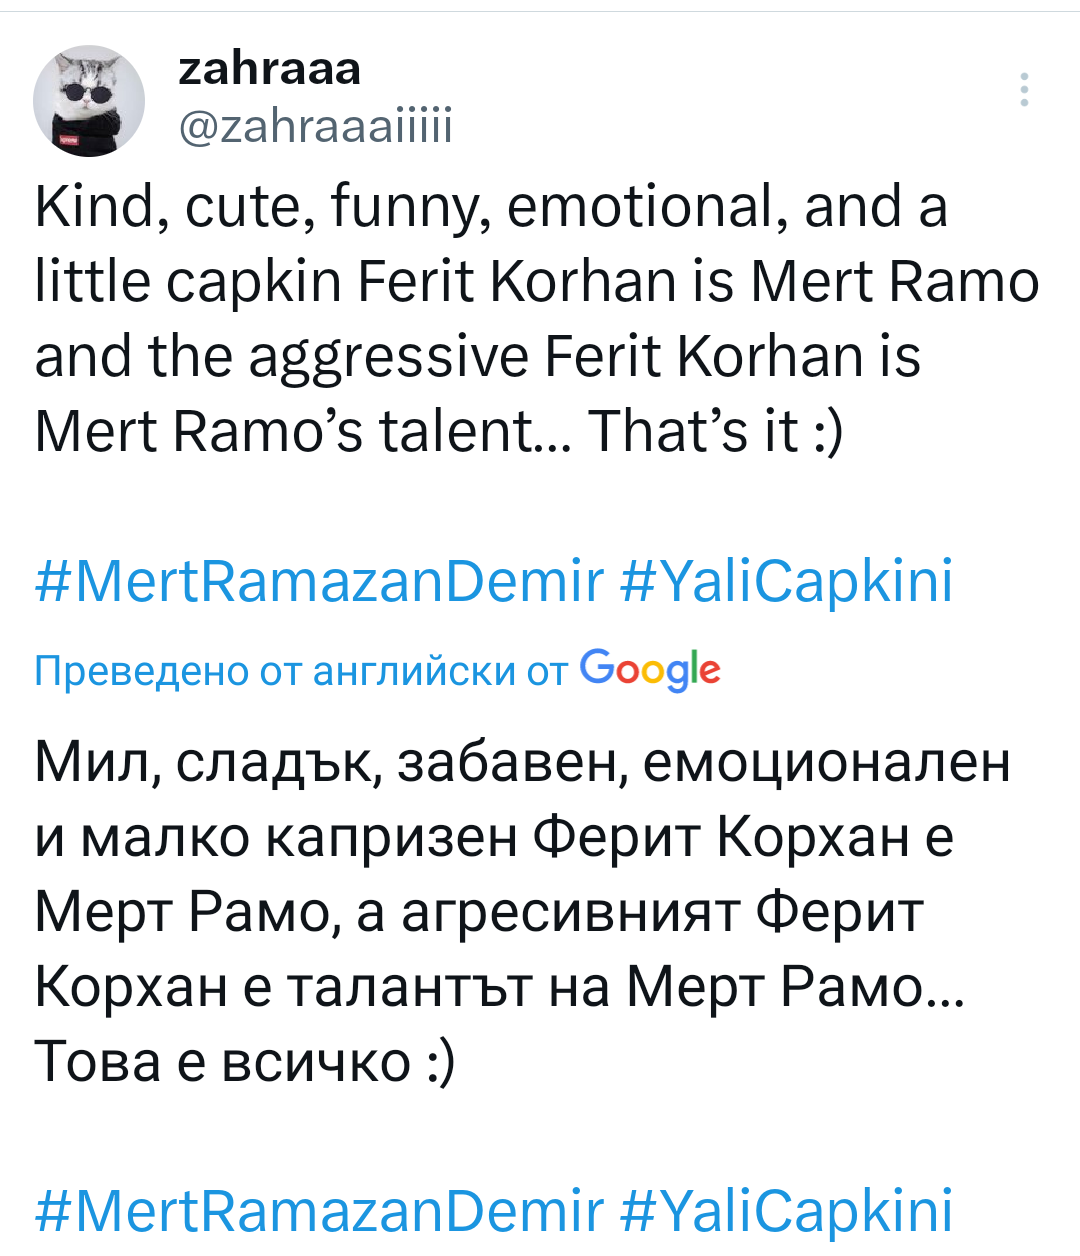The image size is (1080, 1256).
Task: Click the 'Преведено от английски от' translation label
Action: click(301, 671)
